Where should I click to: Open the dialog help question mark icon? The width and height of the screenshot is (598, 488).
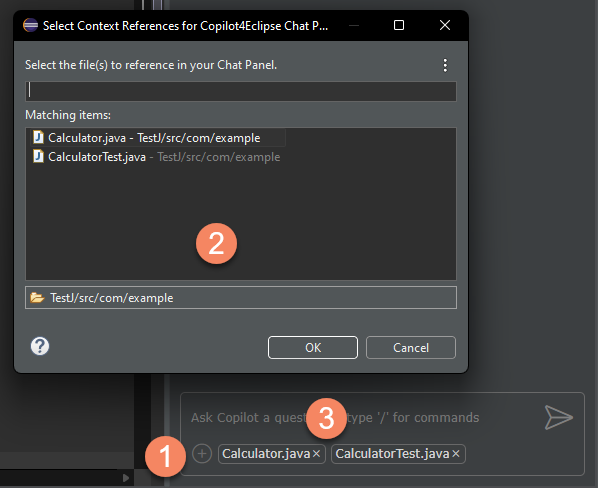point(40,346)
